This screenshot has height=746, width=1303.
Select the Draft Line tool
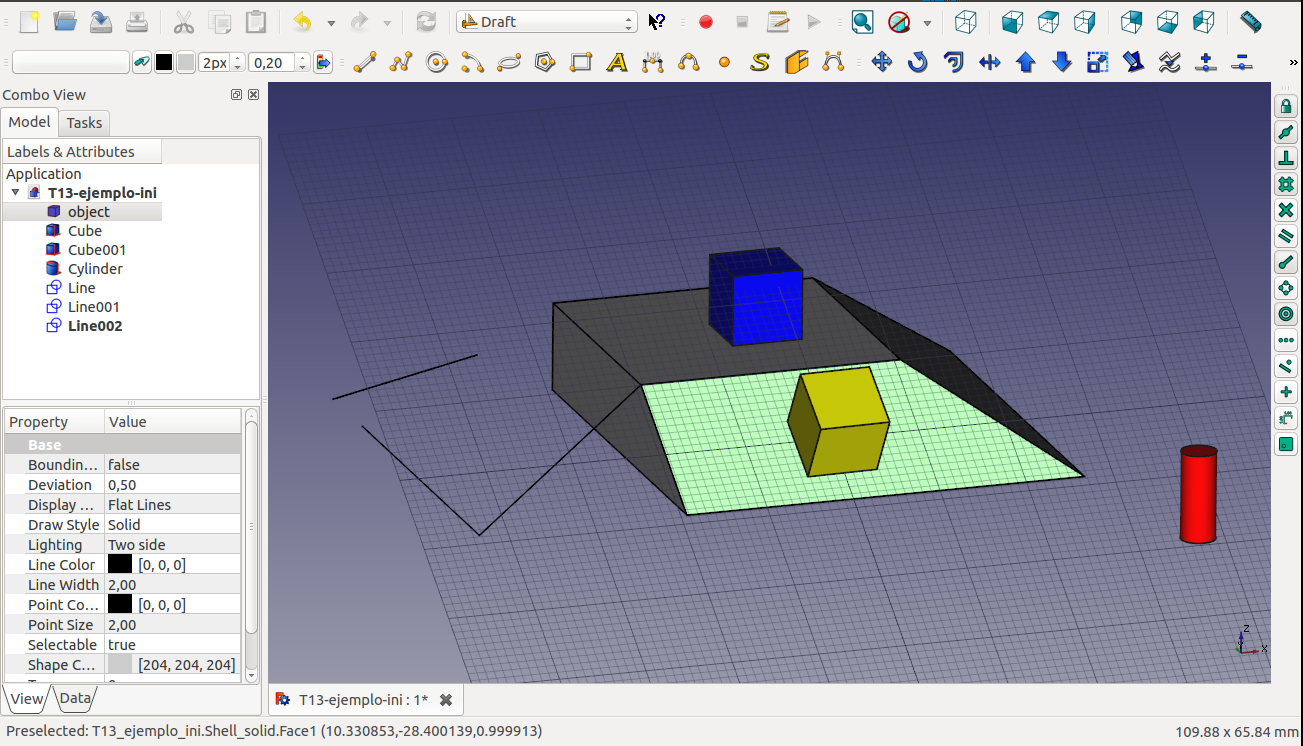[x=365, y=63]
